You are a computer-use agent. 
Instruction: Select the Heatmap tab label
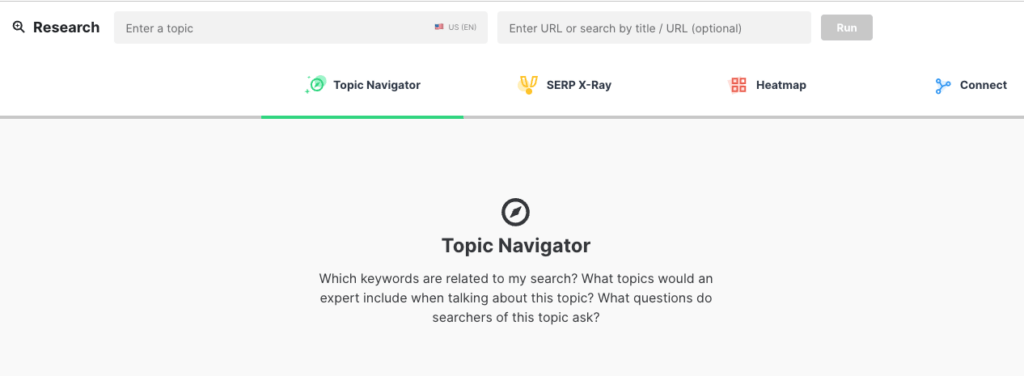(781, 85)
